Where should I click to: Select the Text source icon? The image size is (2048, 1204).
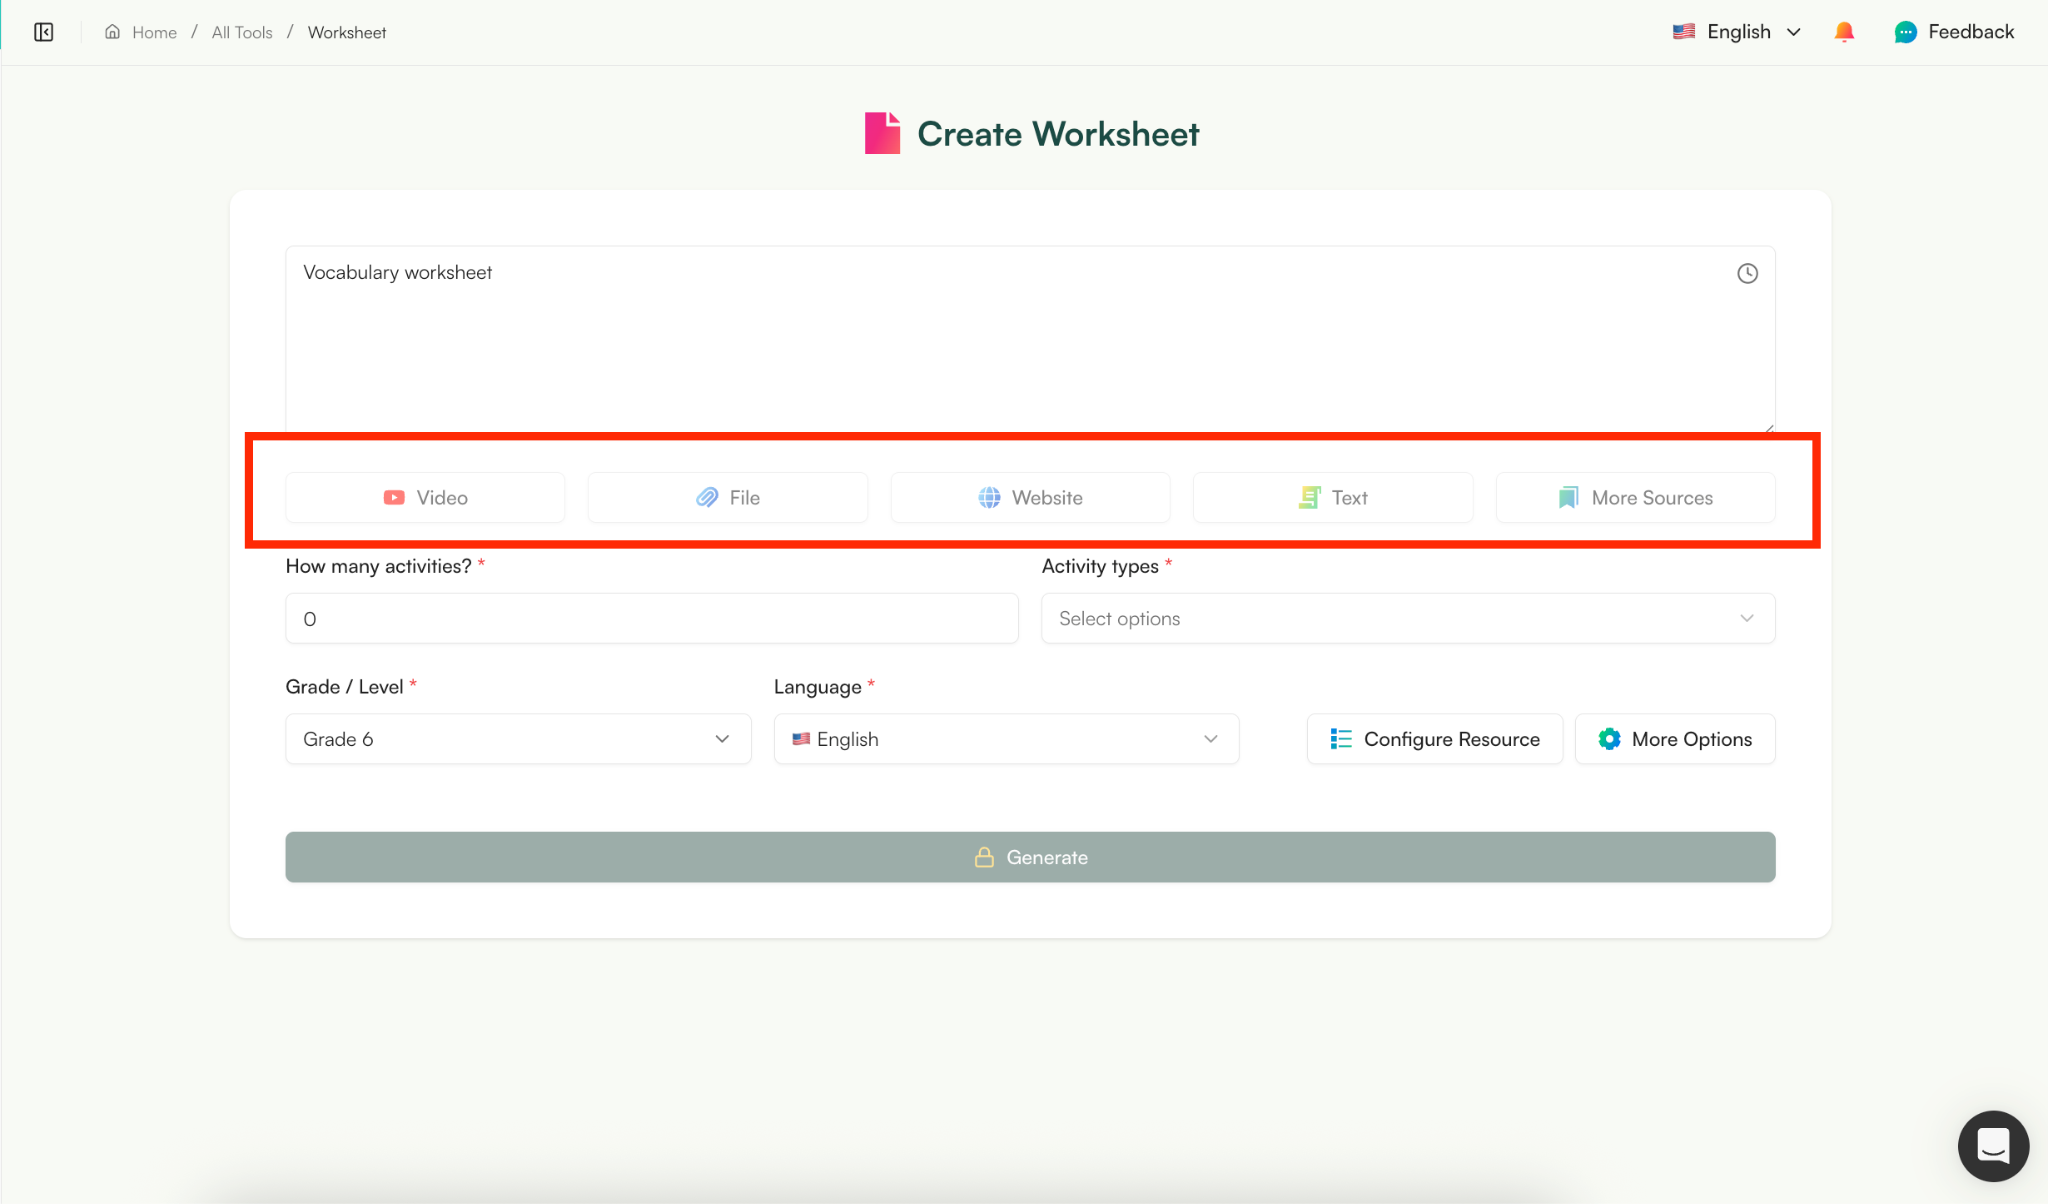tap(1307, 497)
